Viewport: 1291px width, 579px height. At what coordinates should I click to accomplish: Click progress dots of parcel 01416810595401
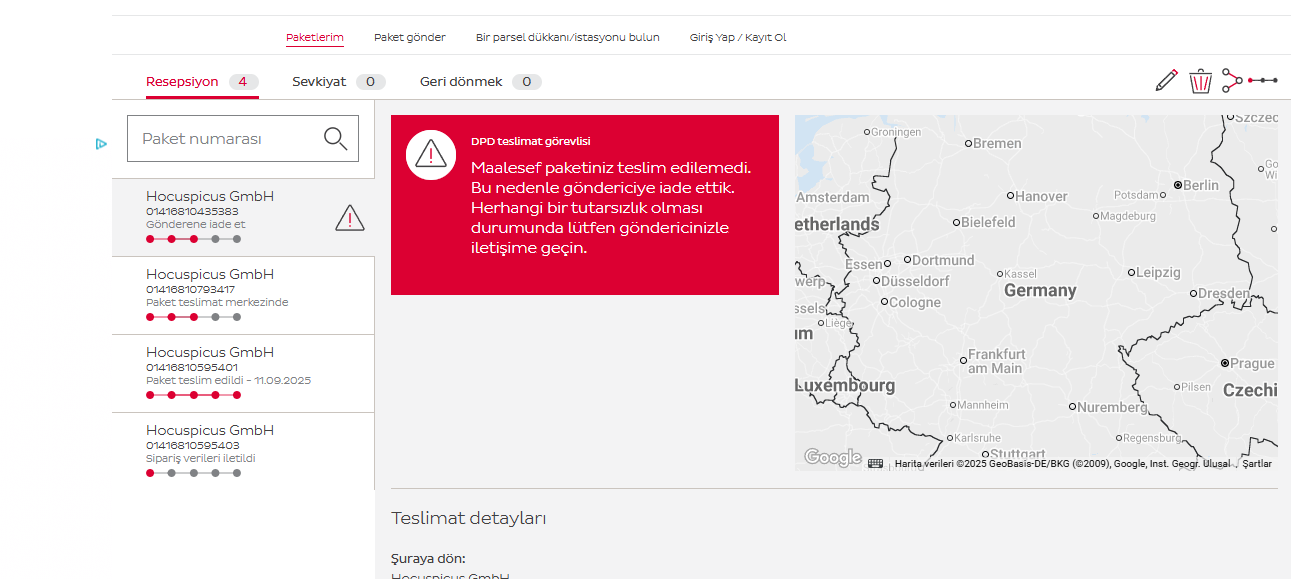194,395
